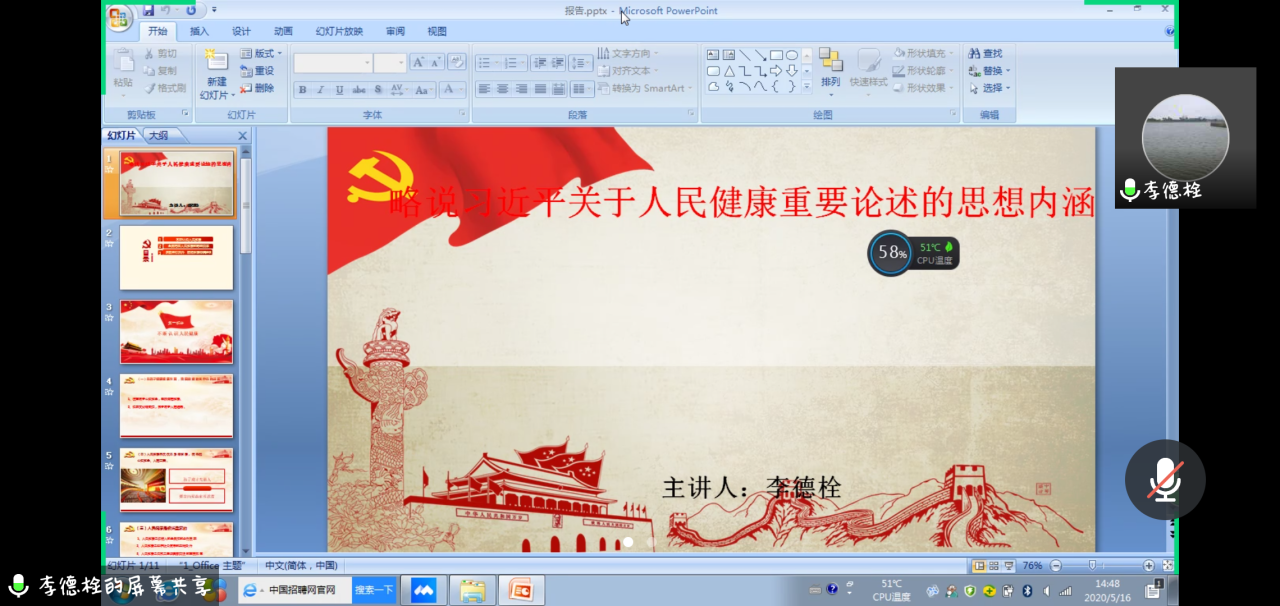This screenshot has width=1280, height=606.
Task: Click the 重设 reset slide button
Action: (x=258, y=71)
